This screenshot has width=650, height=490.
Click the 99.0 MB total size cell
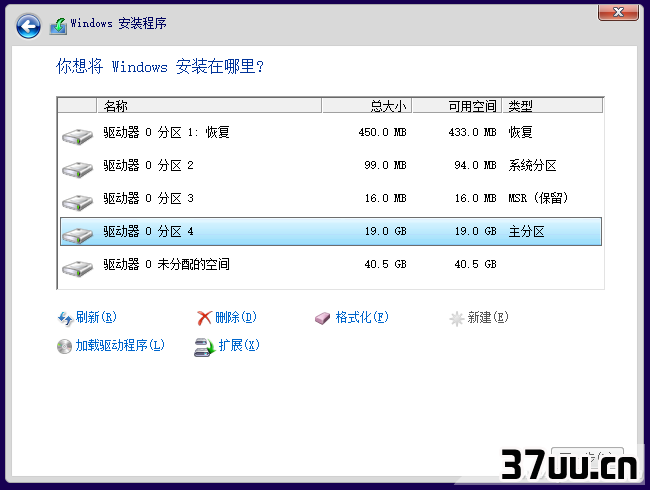tap(385, 165)
